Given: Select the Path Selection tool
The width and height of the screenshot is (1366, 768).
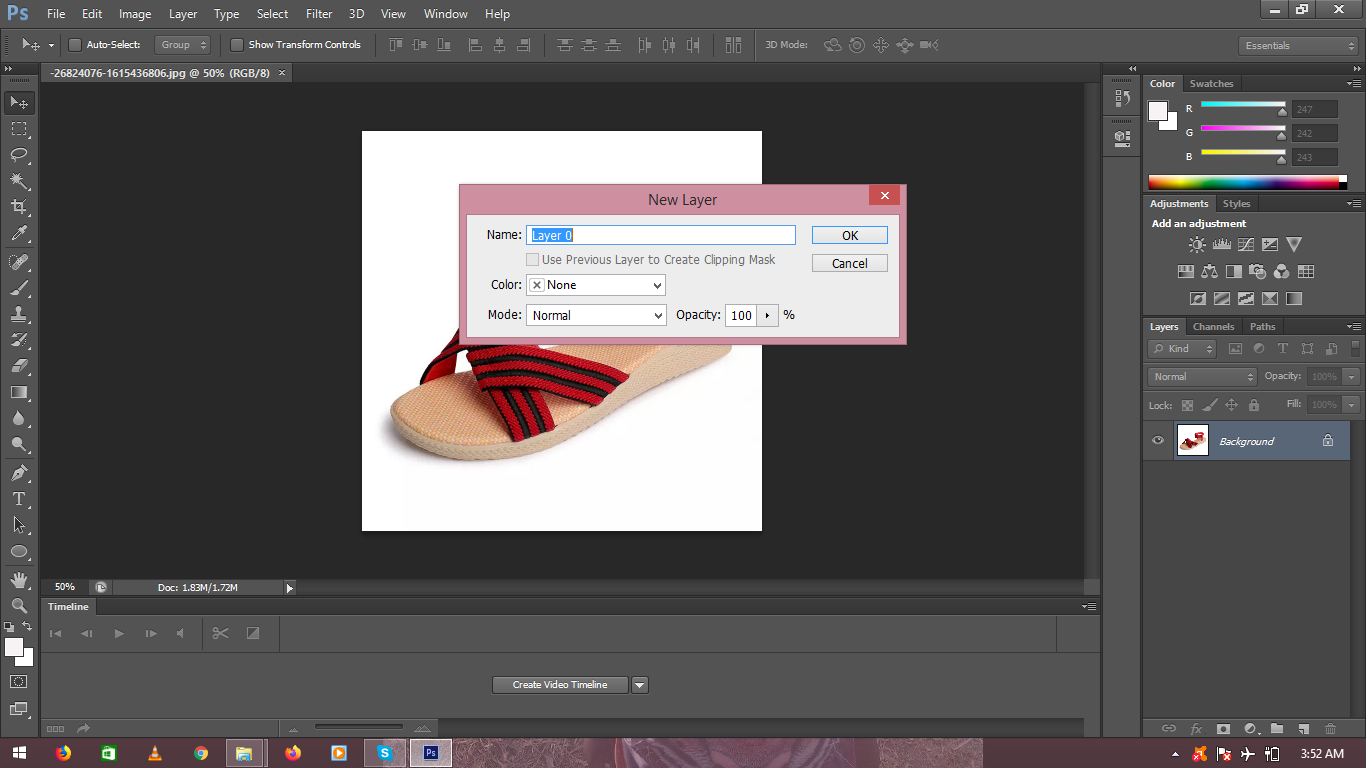Looking at the screenshot, I should coord(19,525).
